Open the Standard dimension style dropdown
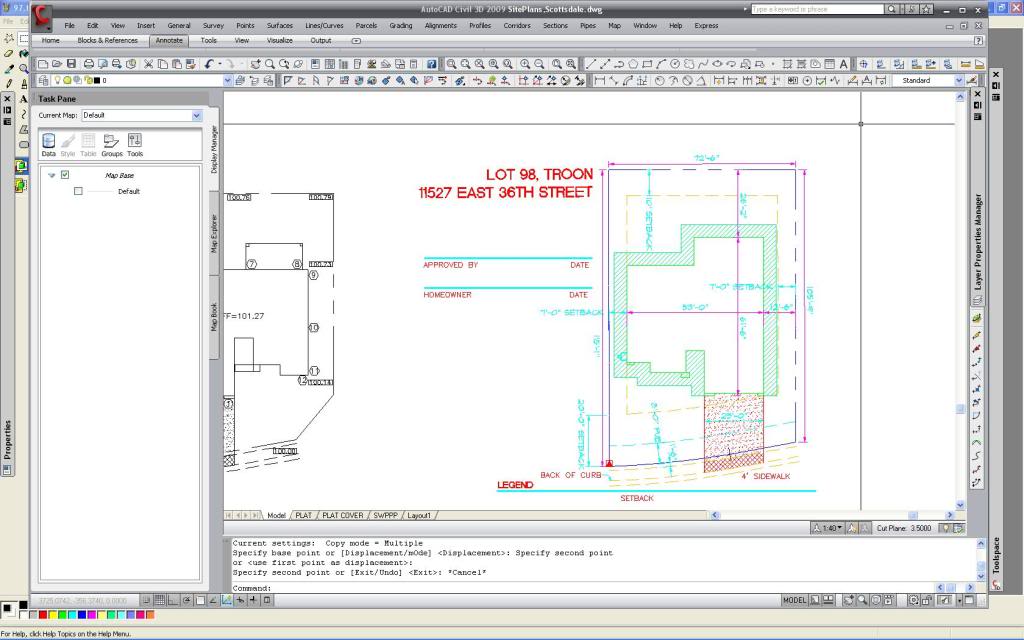 (959, 80)
